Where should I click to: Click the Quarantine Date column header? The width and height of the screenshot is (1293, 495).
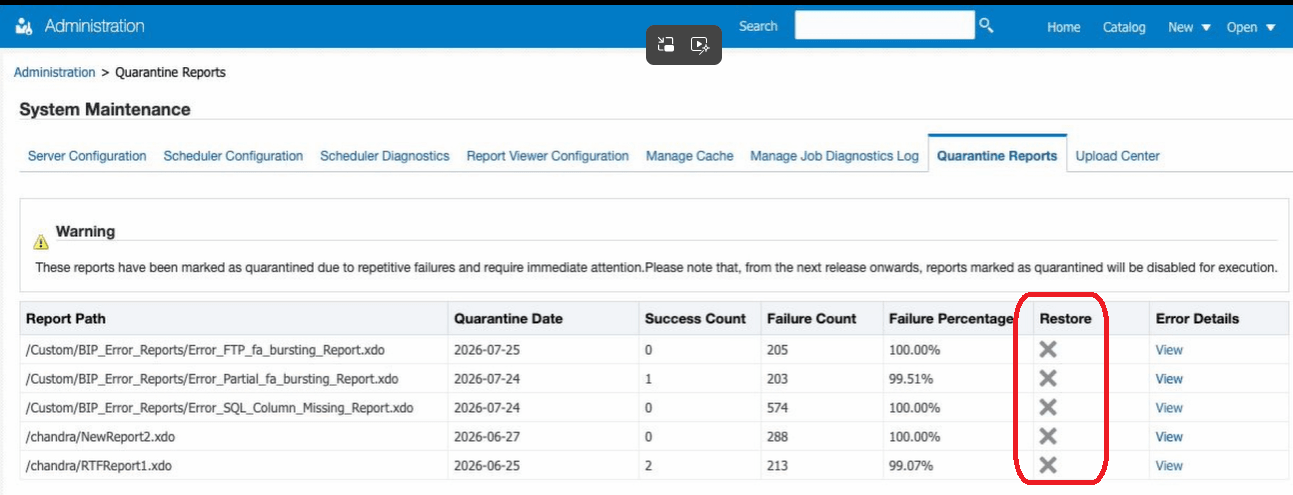pos(508,319)
